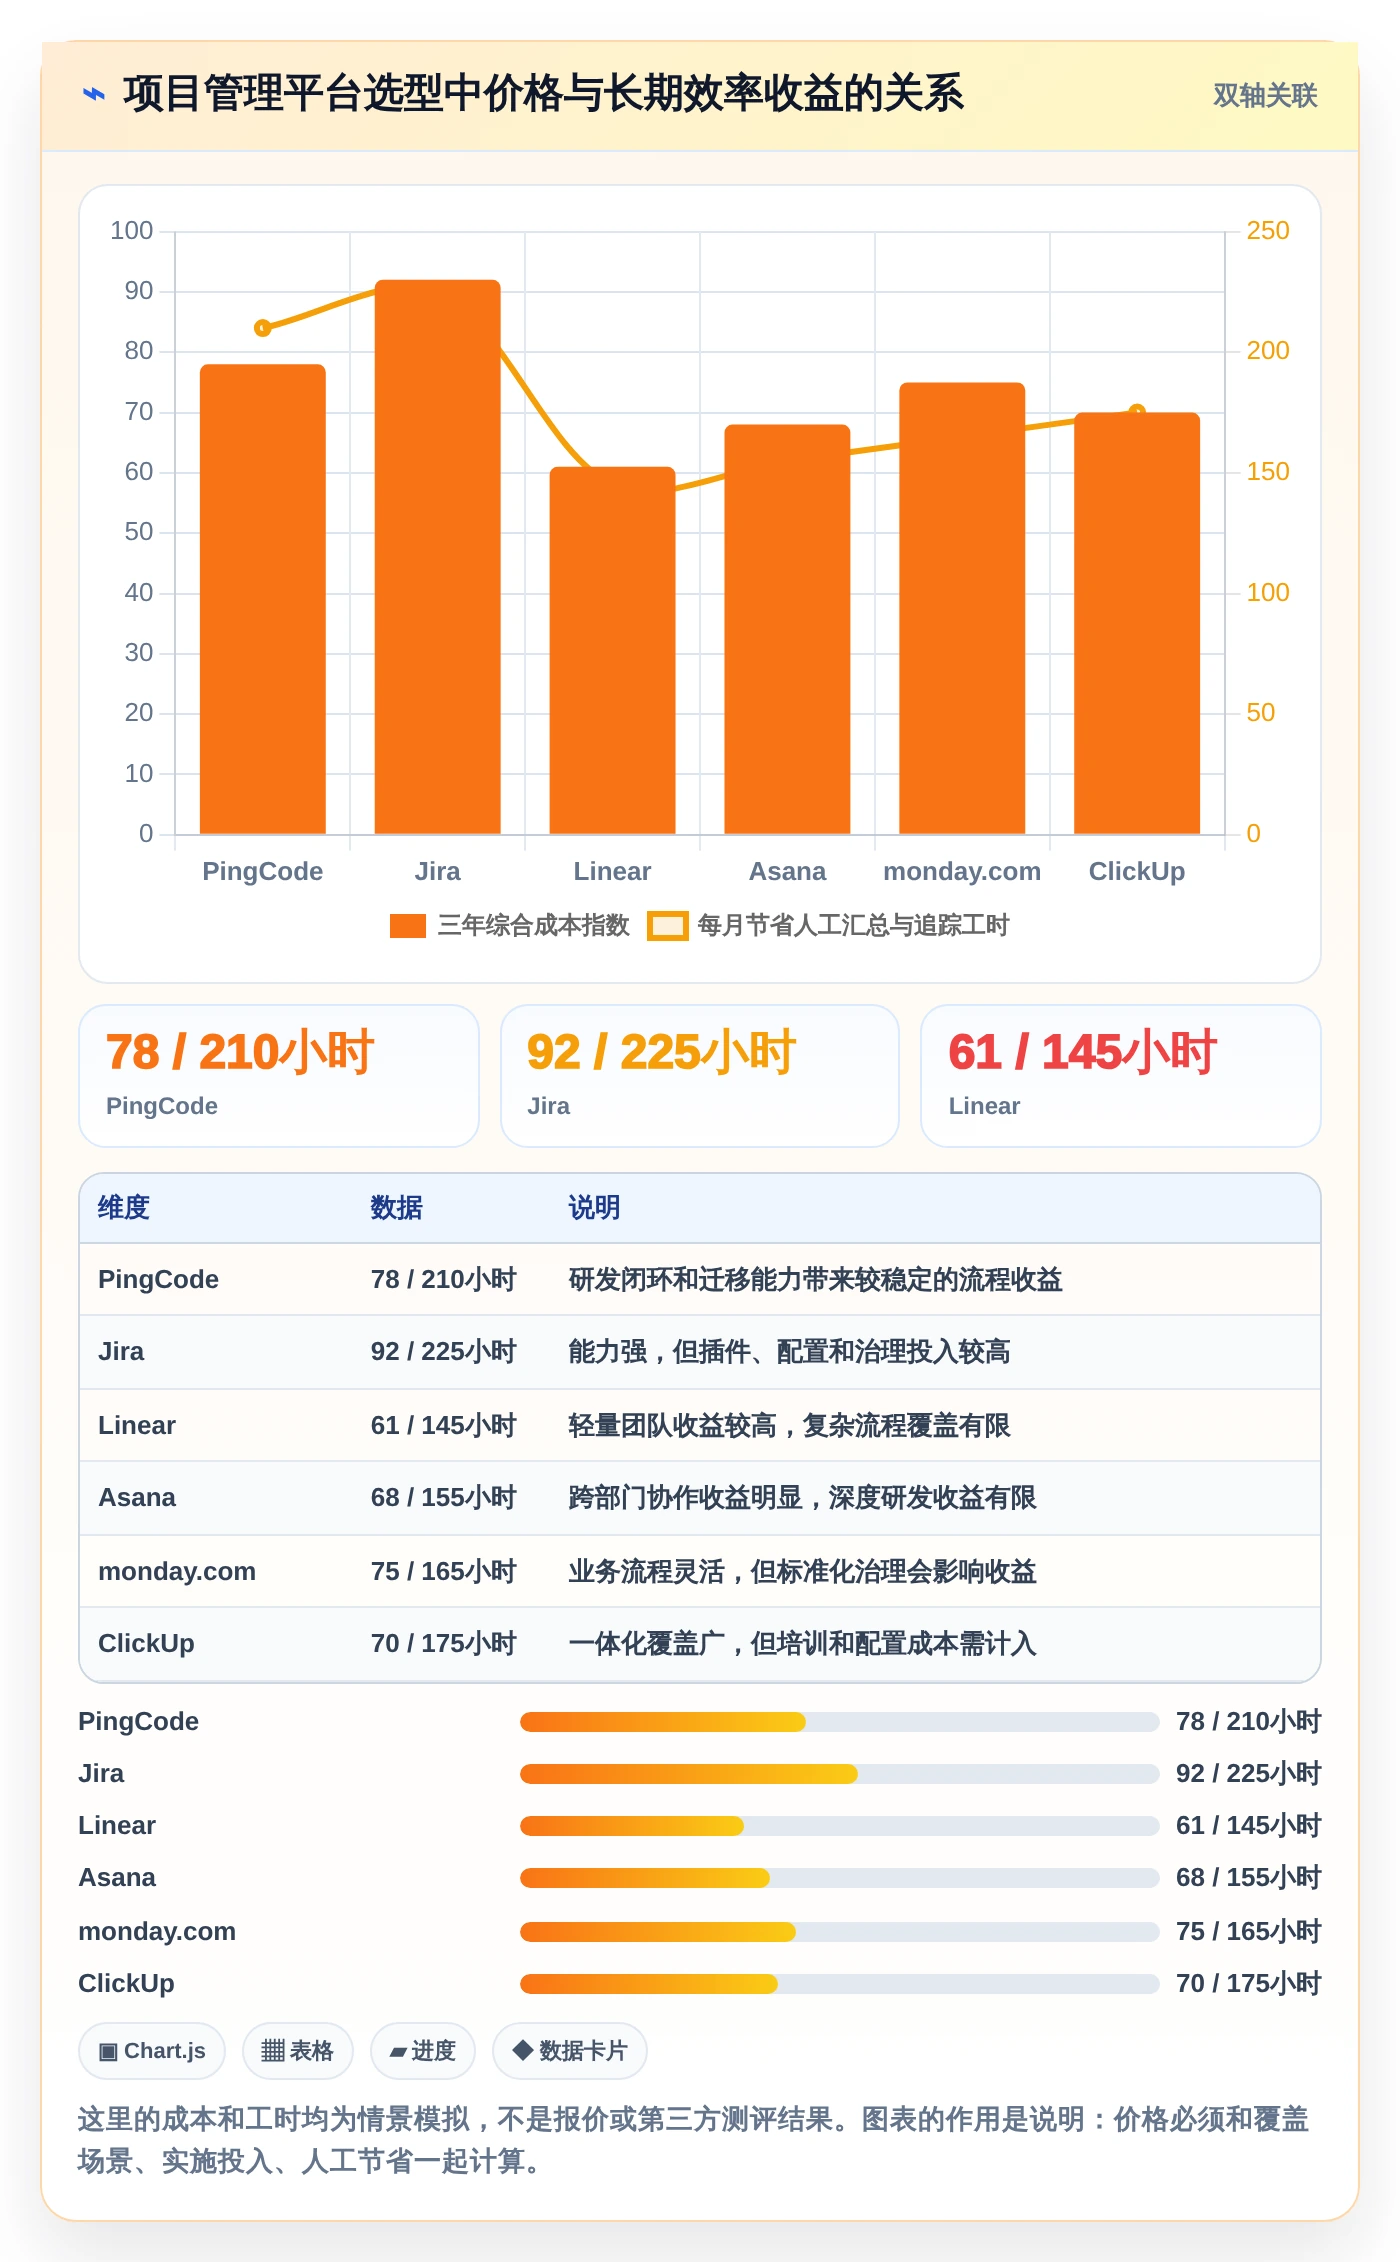The height and width of the screenshot is (2262, 1400).
Task: Click the 双轴关联 badge in the header
Action: 1265,95
